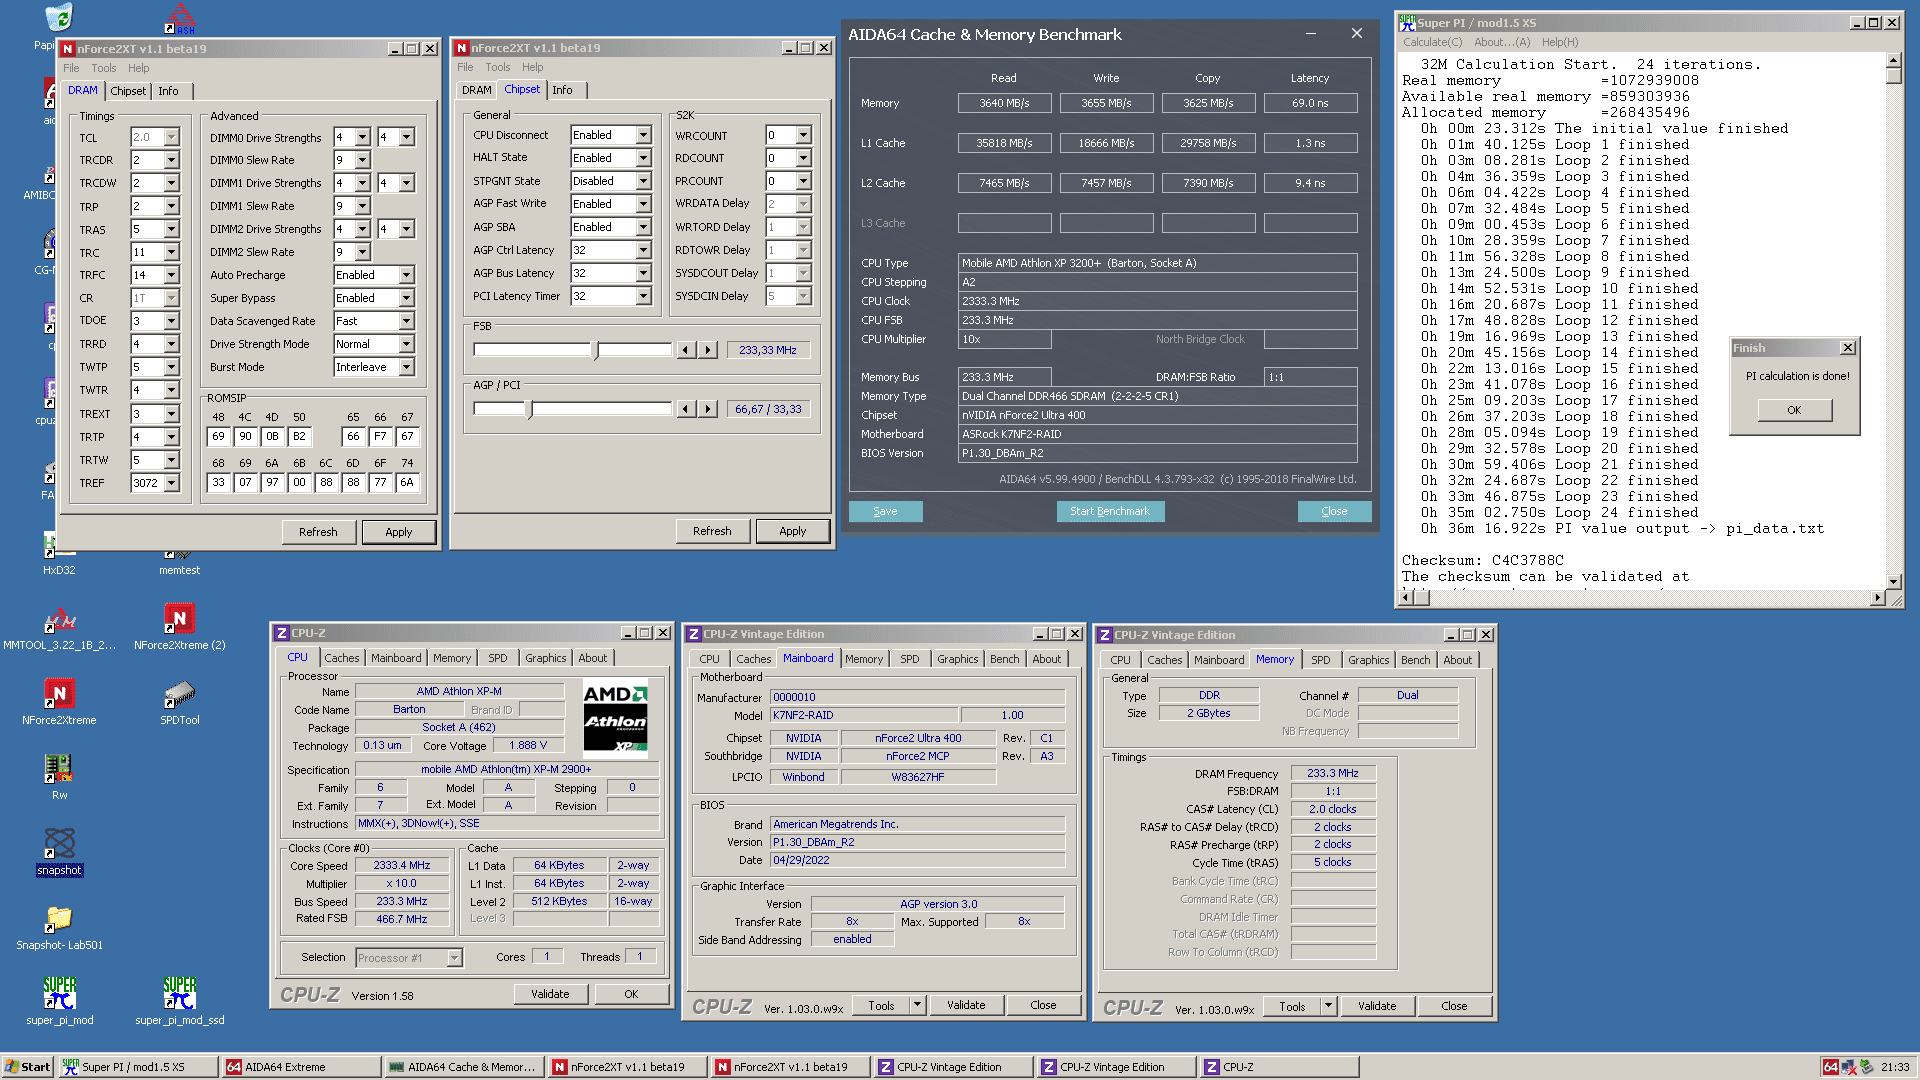Open Help menu in second nForce2XT window
The width and height of the screenshot is (1920, 1080).
coord(532,67)
